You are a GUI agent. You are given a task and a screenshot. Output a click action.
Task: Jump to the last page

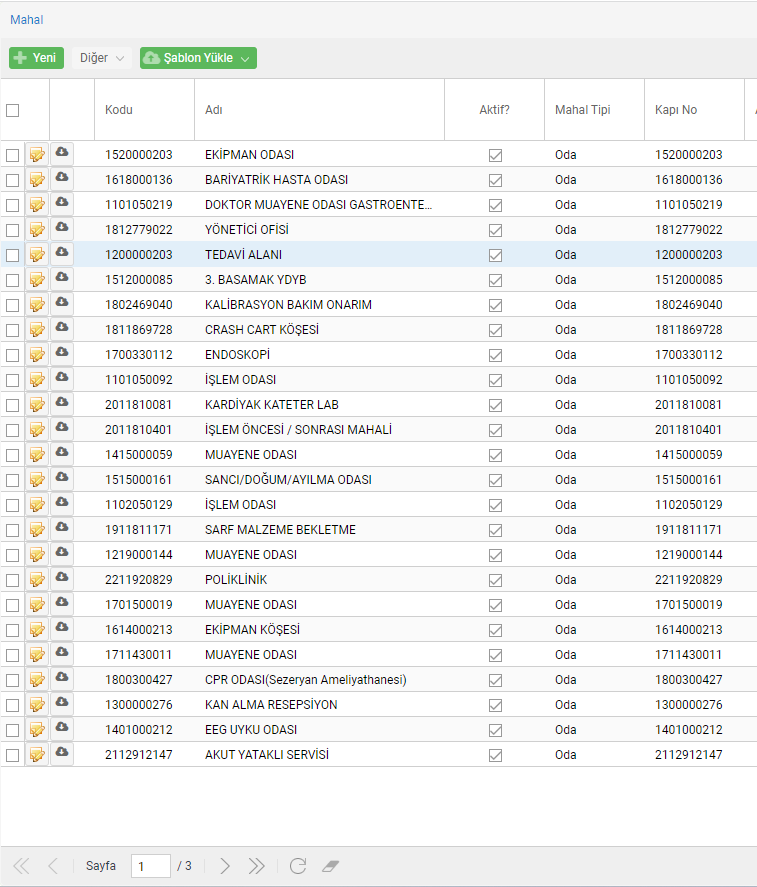coord(256,866)
